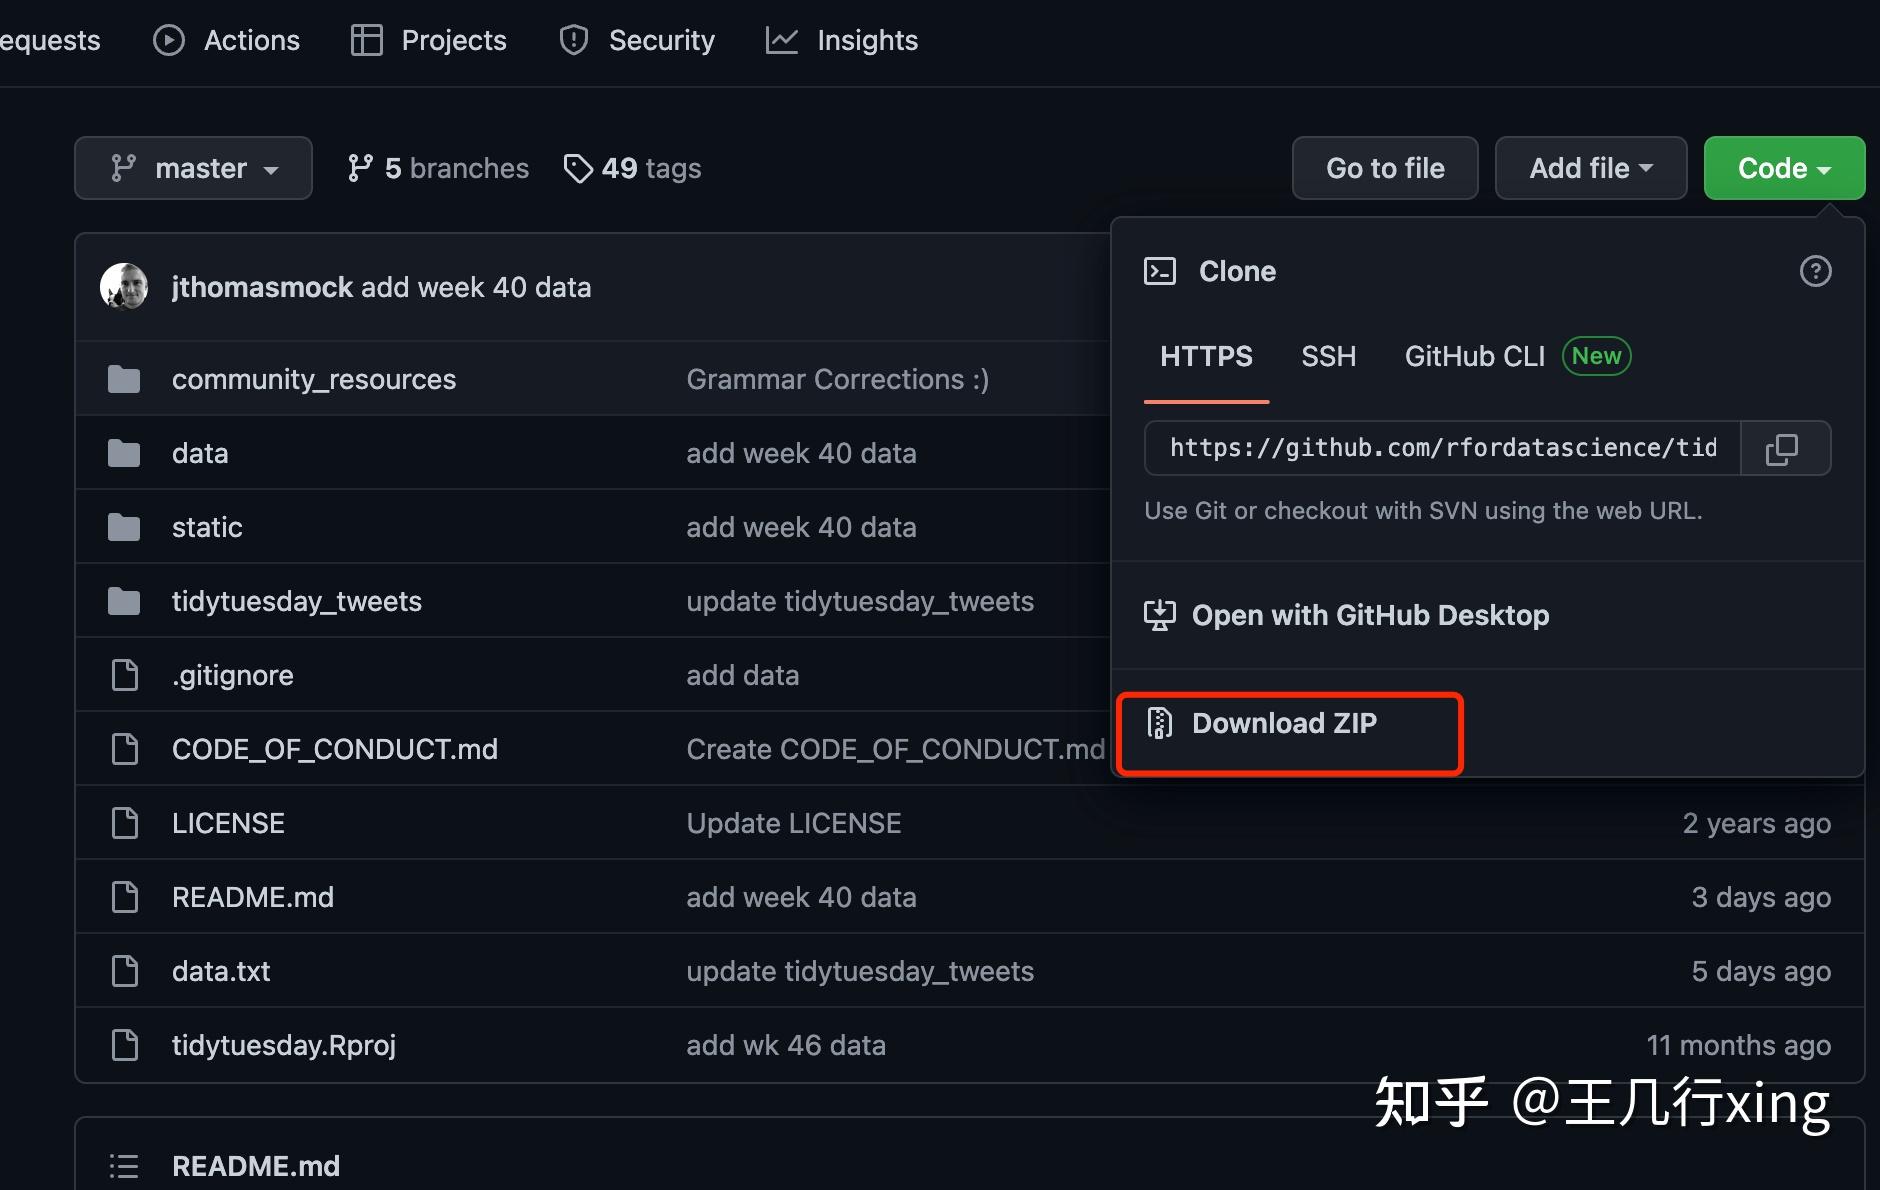Click the copy URL icon in Clone dialog

click(1784, 448)
